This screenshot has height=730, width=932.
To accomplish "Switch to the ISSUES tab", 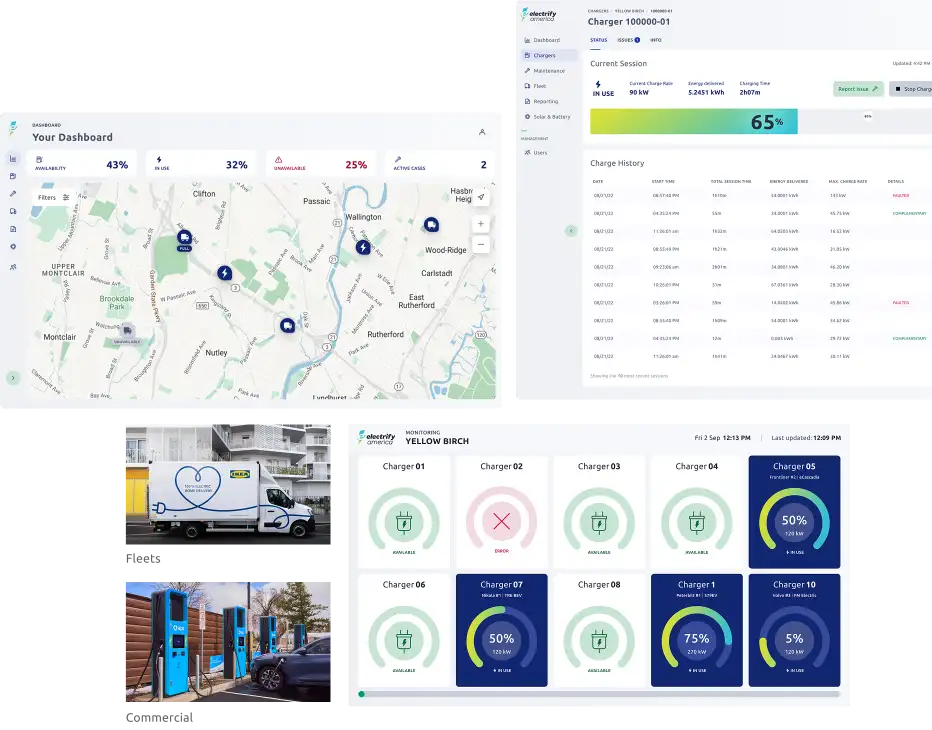I will pyautogui.click(x=628, y=40).
